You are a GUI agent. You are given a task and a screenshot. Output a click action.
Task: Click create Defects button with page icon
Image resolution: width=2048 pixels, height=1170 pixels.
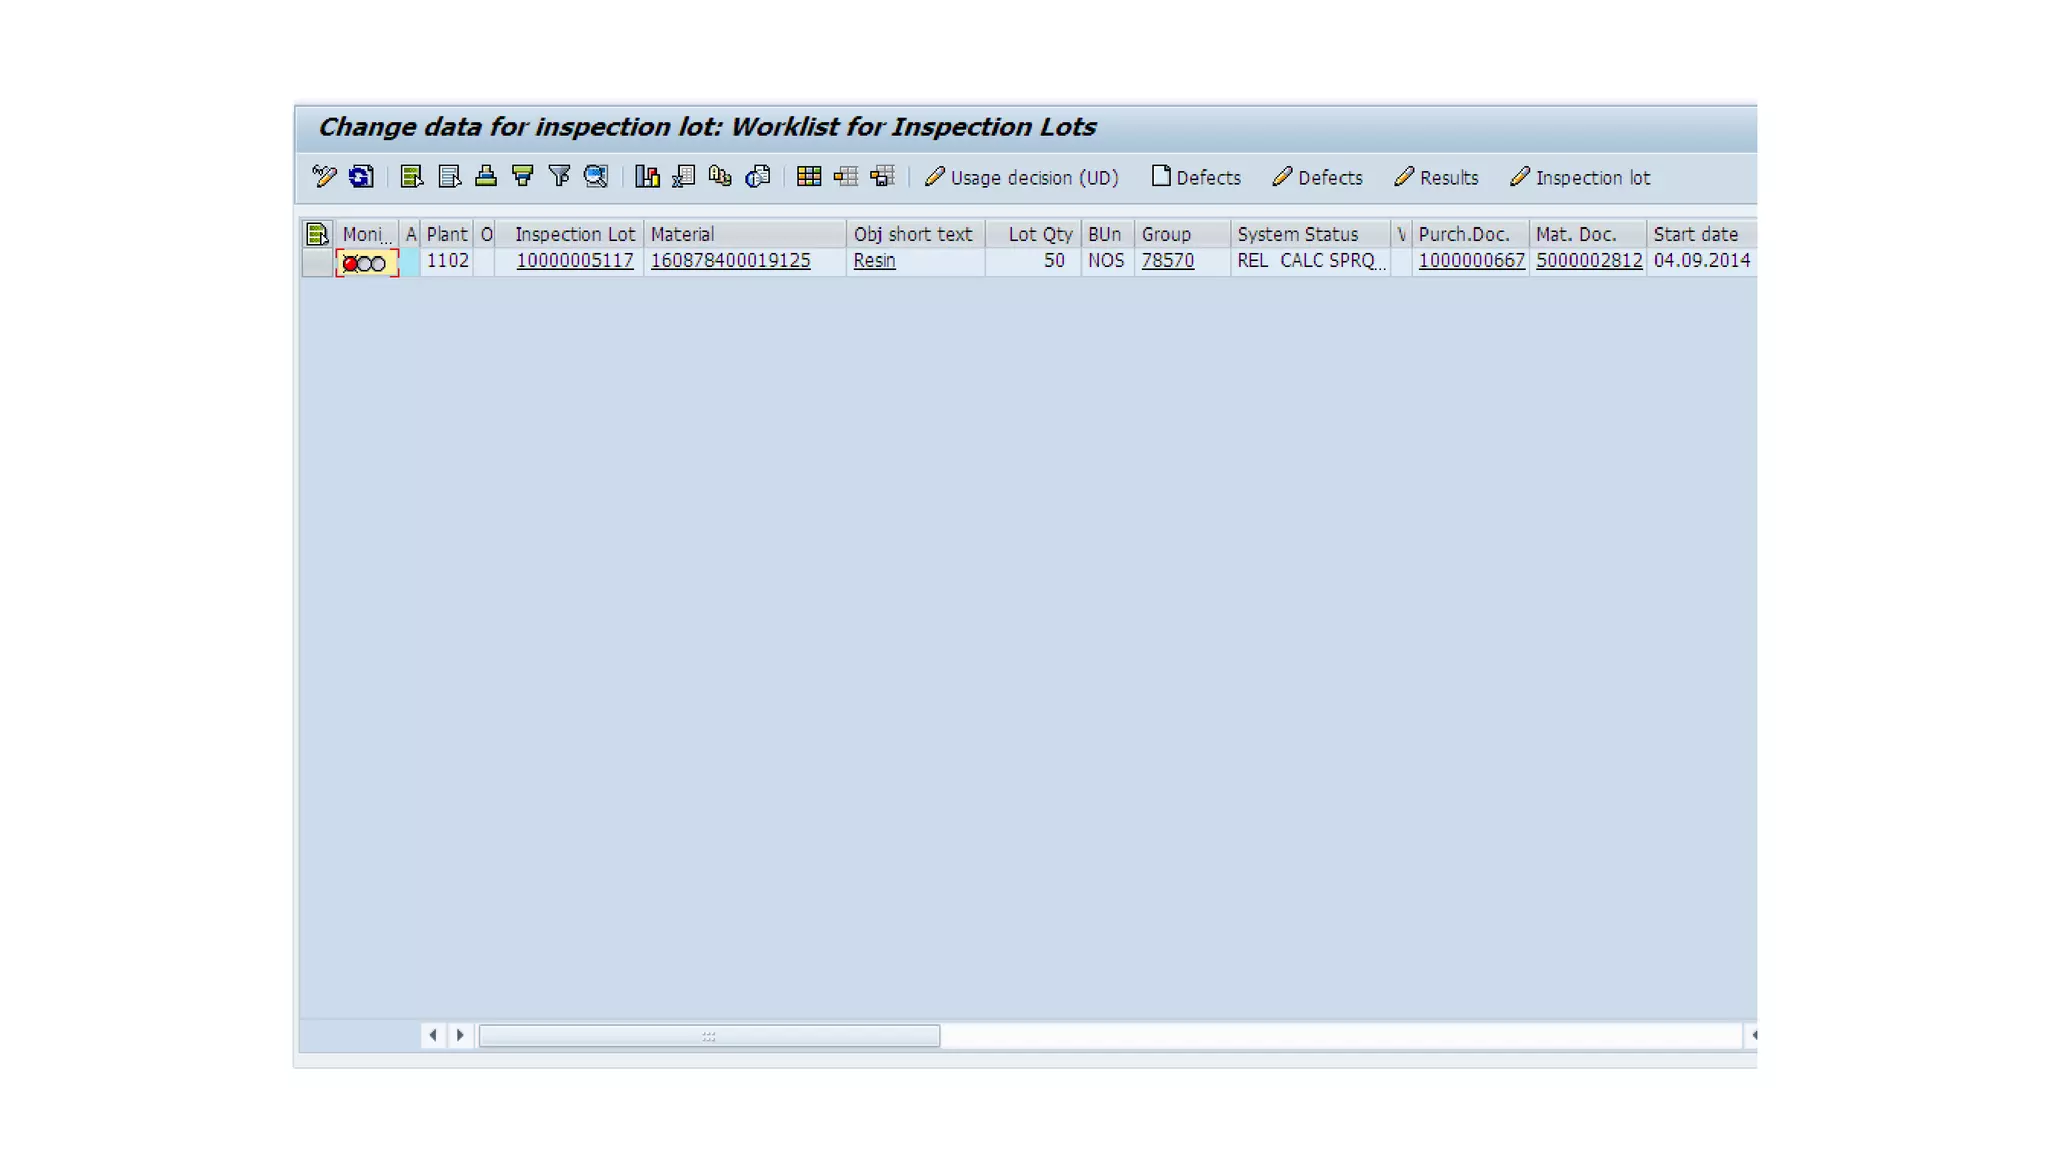point(1196,177)
